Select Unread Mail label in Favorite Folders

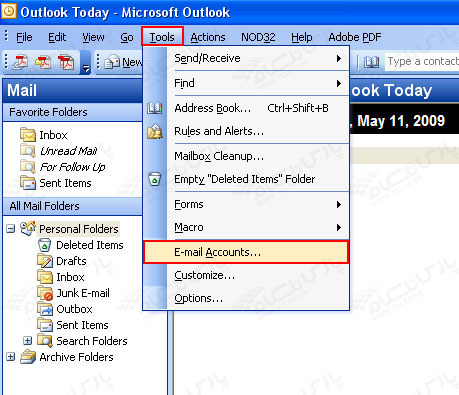coord(68,151)
